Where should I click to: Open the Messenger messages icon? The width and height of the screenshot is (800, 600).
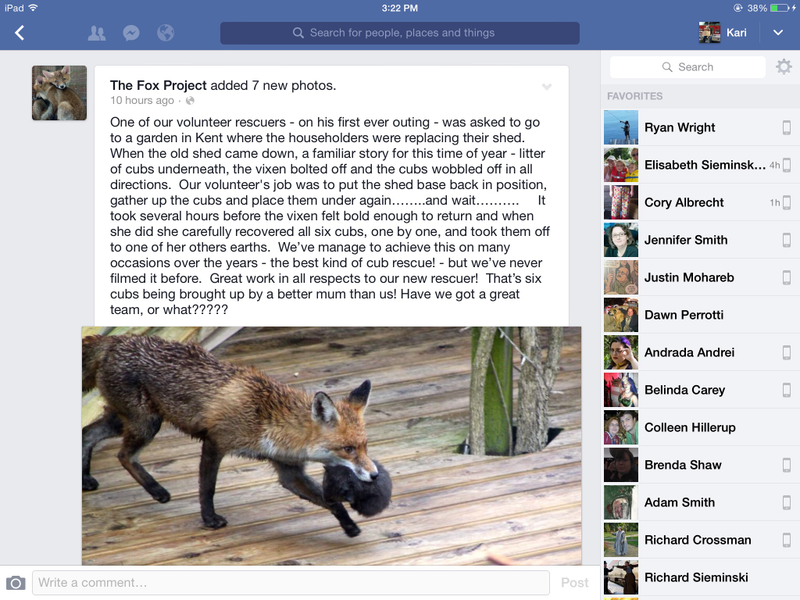click(131, 33)
